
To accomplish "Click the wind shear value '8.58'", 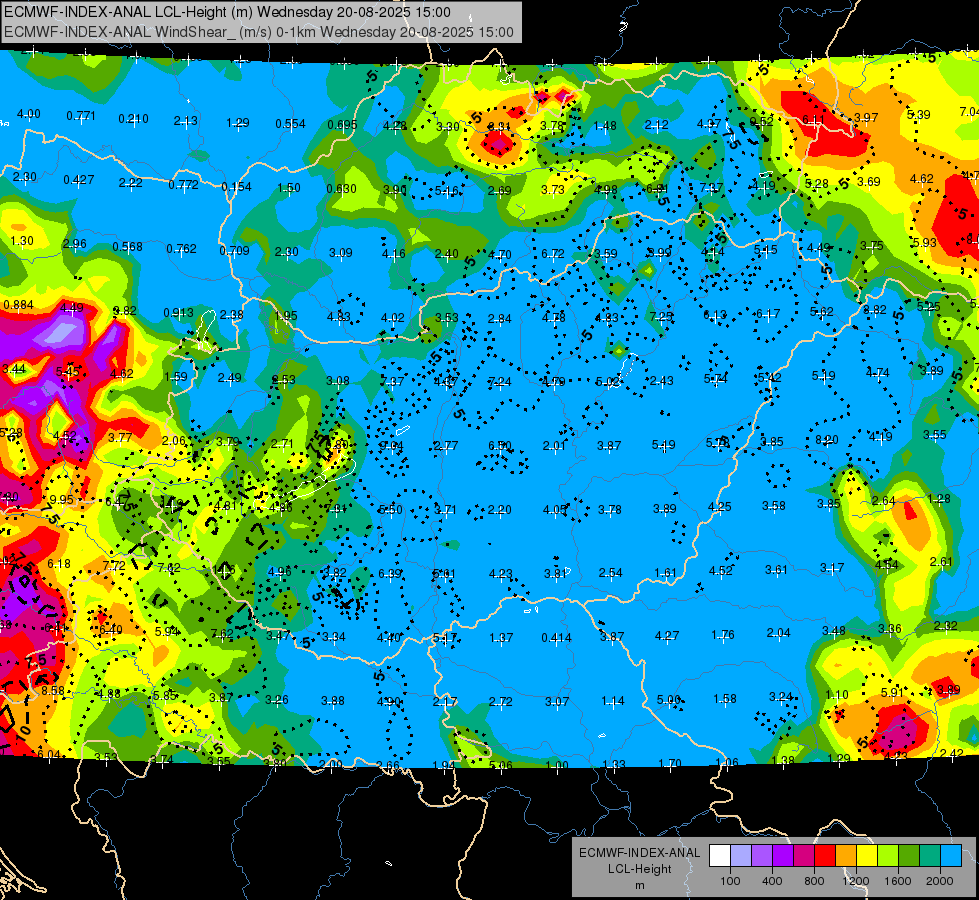I will pos(53,690).
